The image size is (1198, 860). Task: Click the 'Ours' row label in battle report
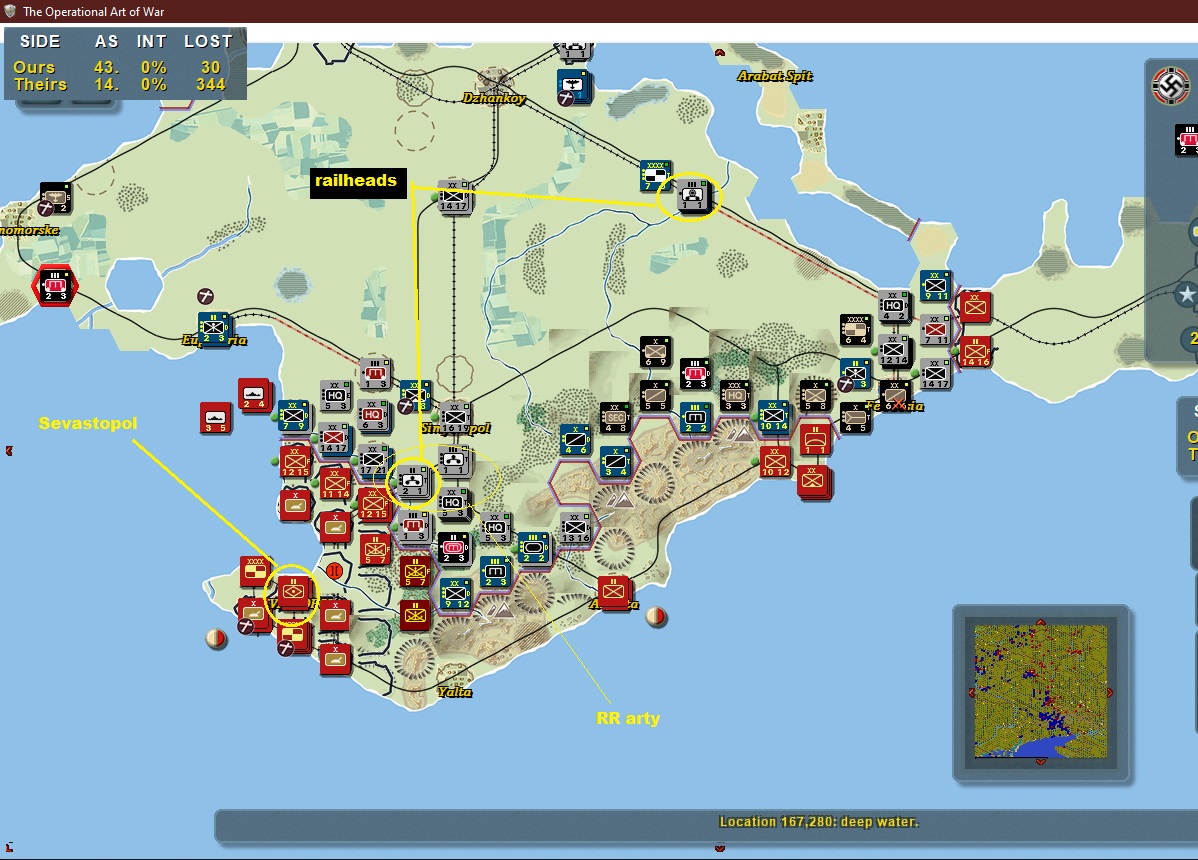pos(34,67)
